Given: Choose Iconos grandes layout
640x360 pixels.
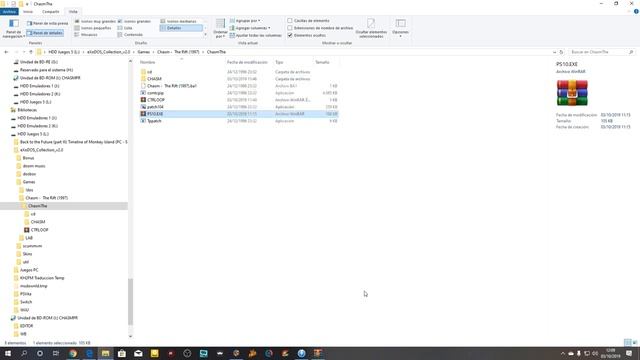Looking at the screenshot, I should [134, 21].
